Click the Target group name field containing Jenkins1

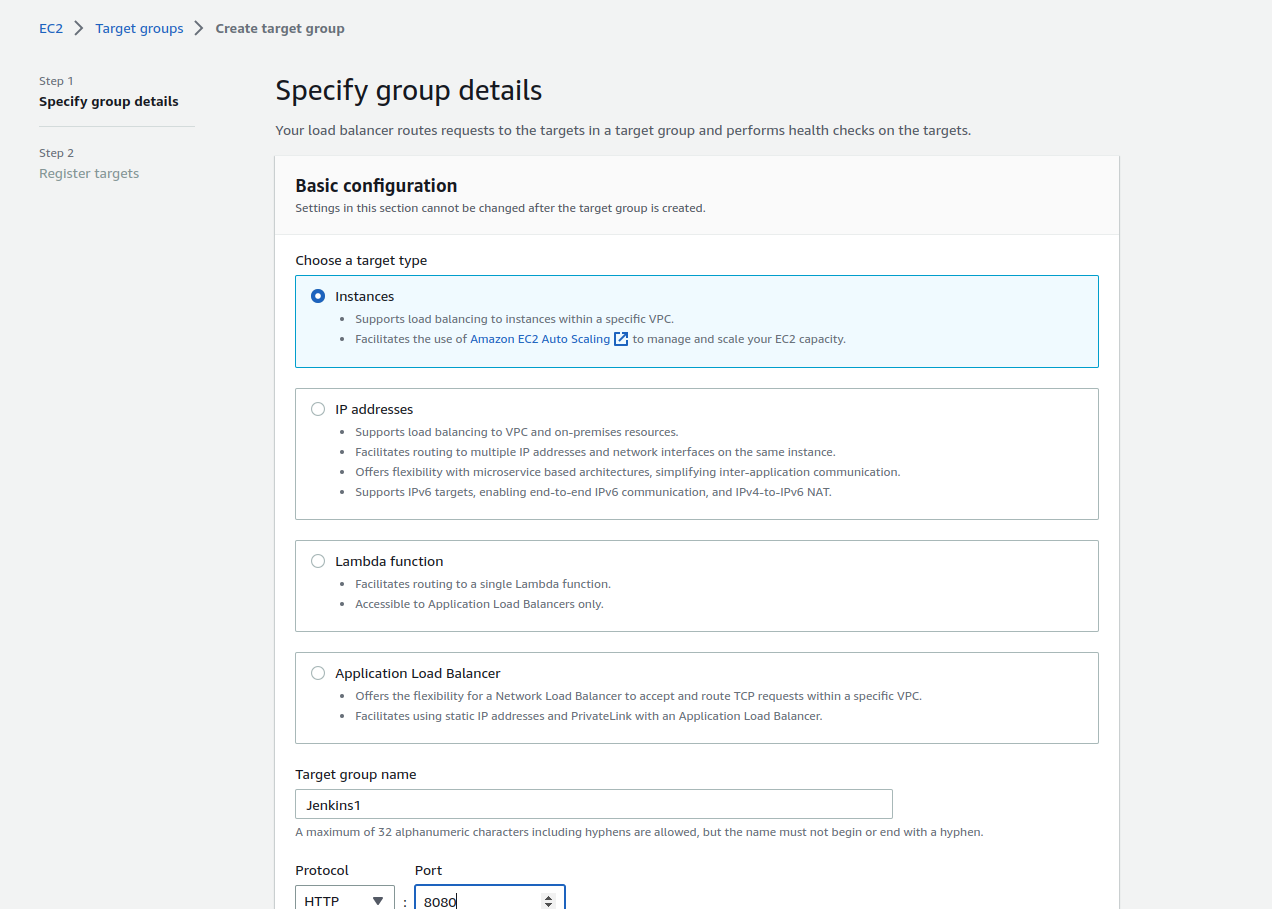click(593, 804)
